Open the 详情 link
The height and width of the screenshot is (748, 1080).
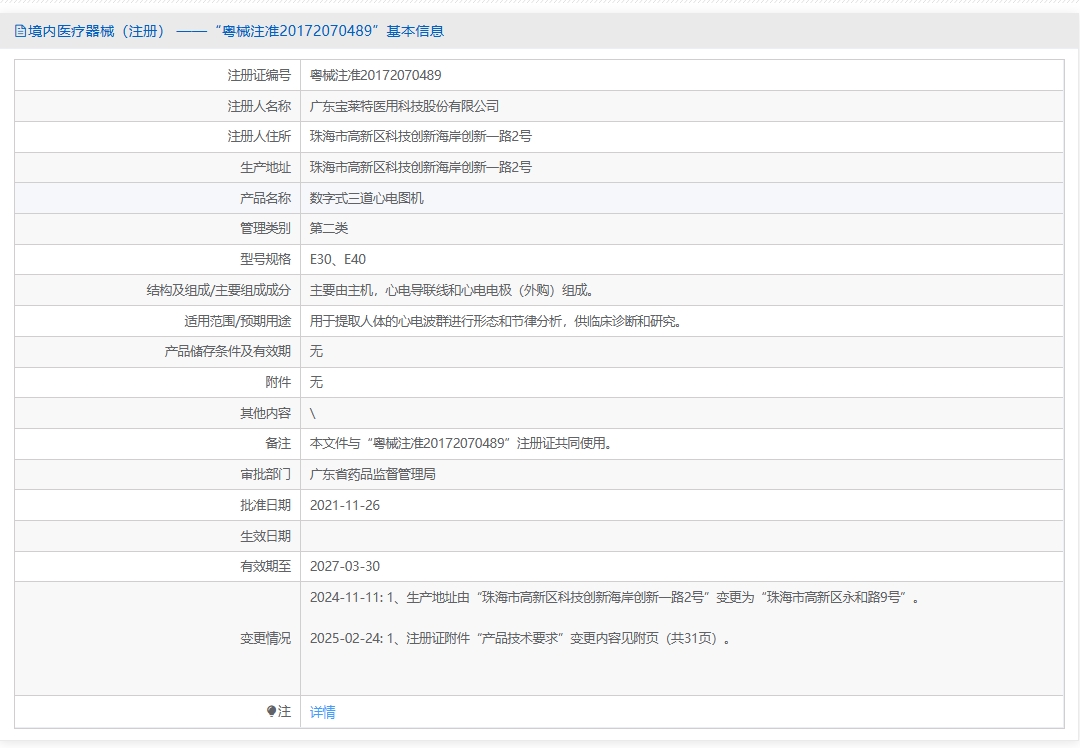click(x=322, y=712)
